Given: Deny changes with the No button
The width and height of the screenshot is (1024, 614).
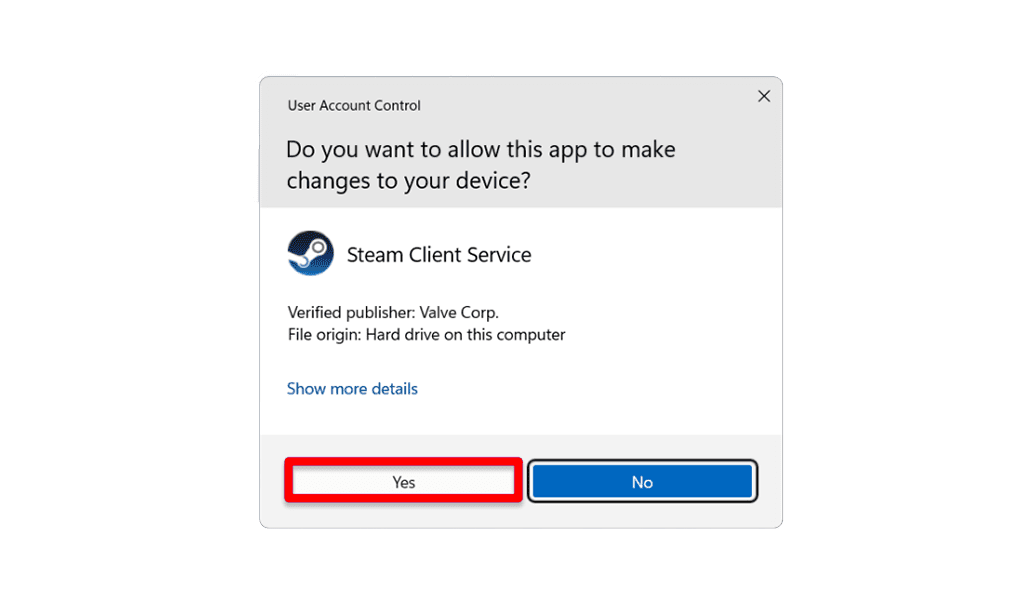Looking at the screenshot, I should (642, 481).
